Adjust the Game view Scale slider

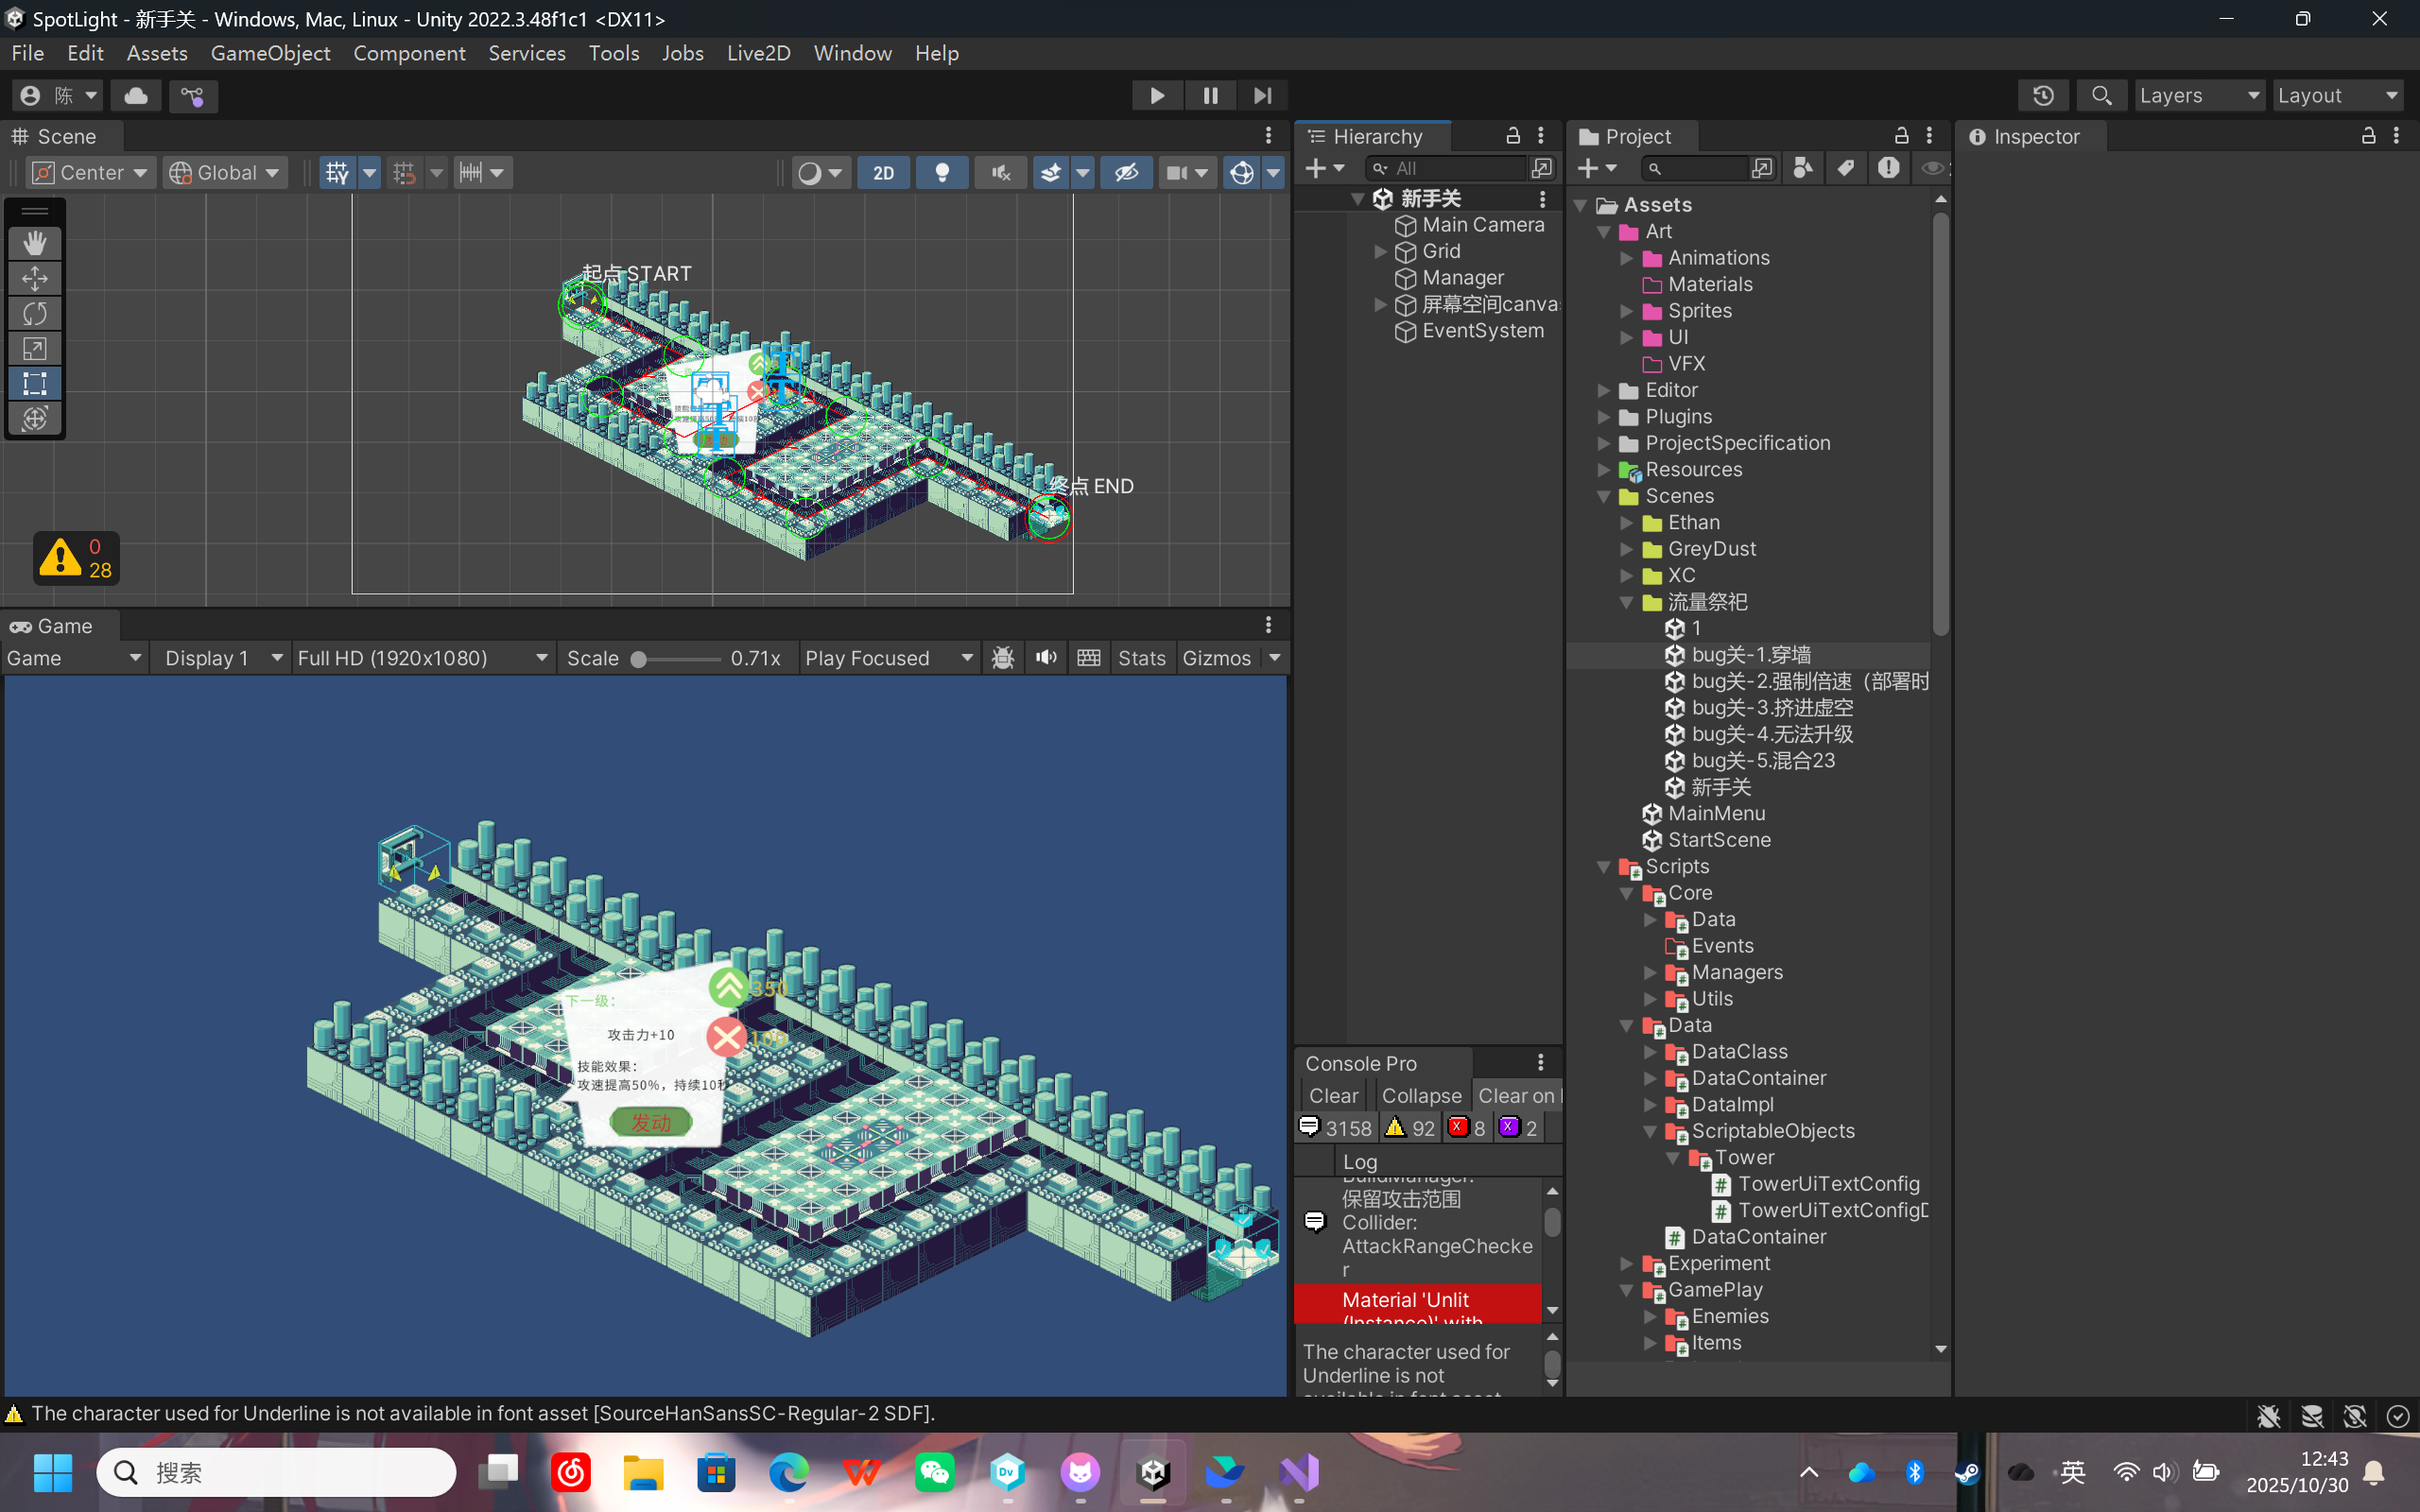639,659
